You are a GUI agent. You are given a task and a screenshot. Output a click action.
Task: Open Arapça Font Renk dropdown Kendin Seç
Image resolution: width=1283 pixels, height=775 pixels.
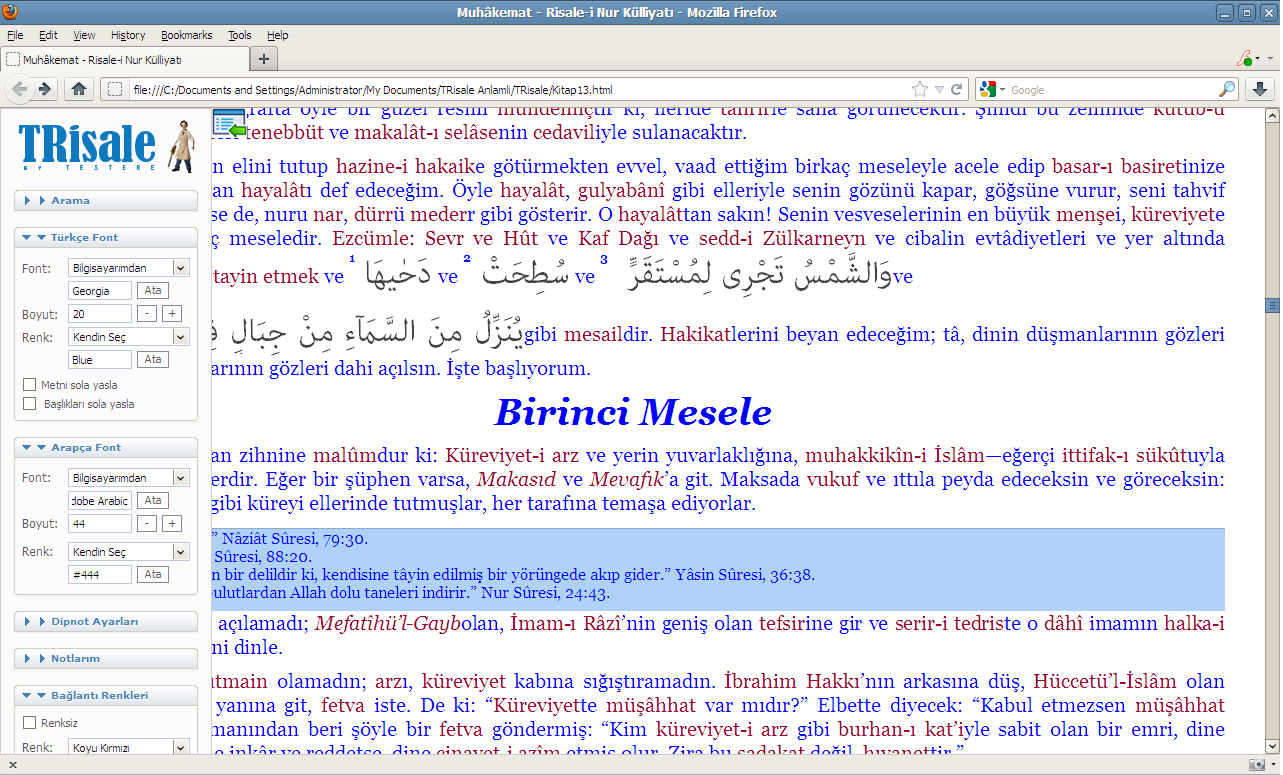129,551
